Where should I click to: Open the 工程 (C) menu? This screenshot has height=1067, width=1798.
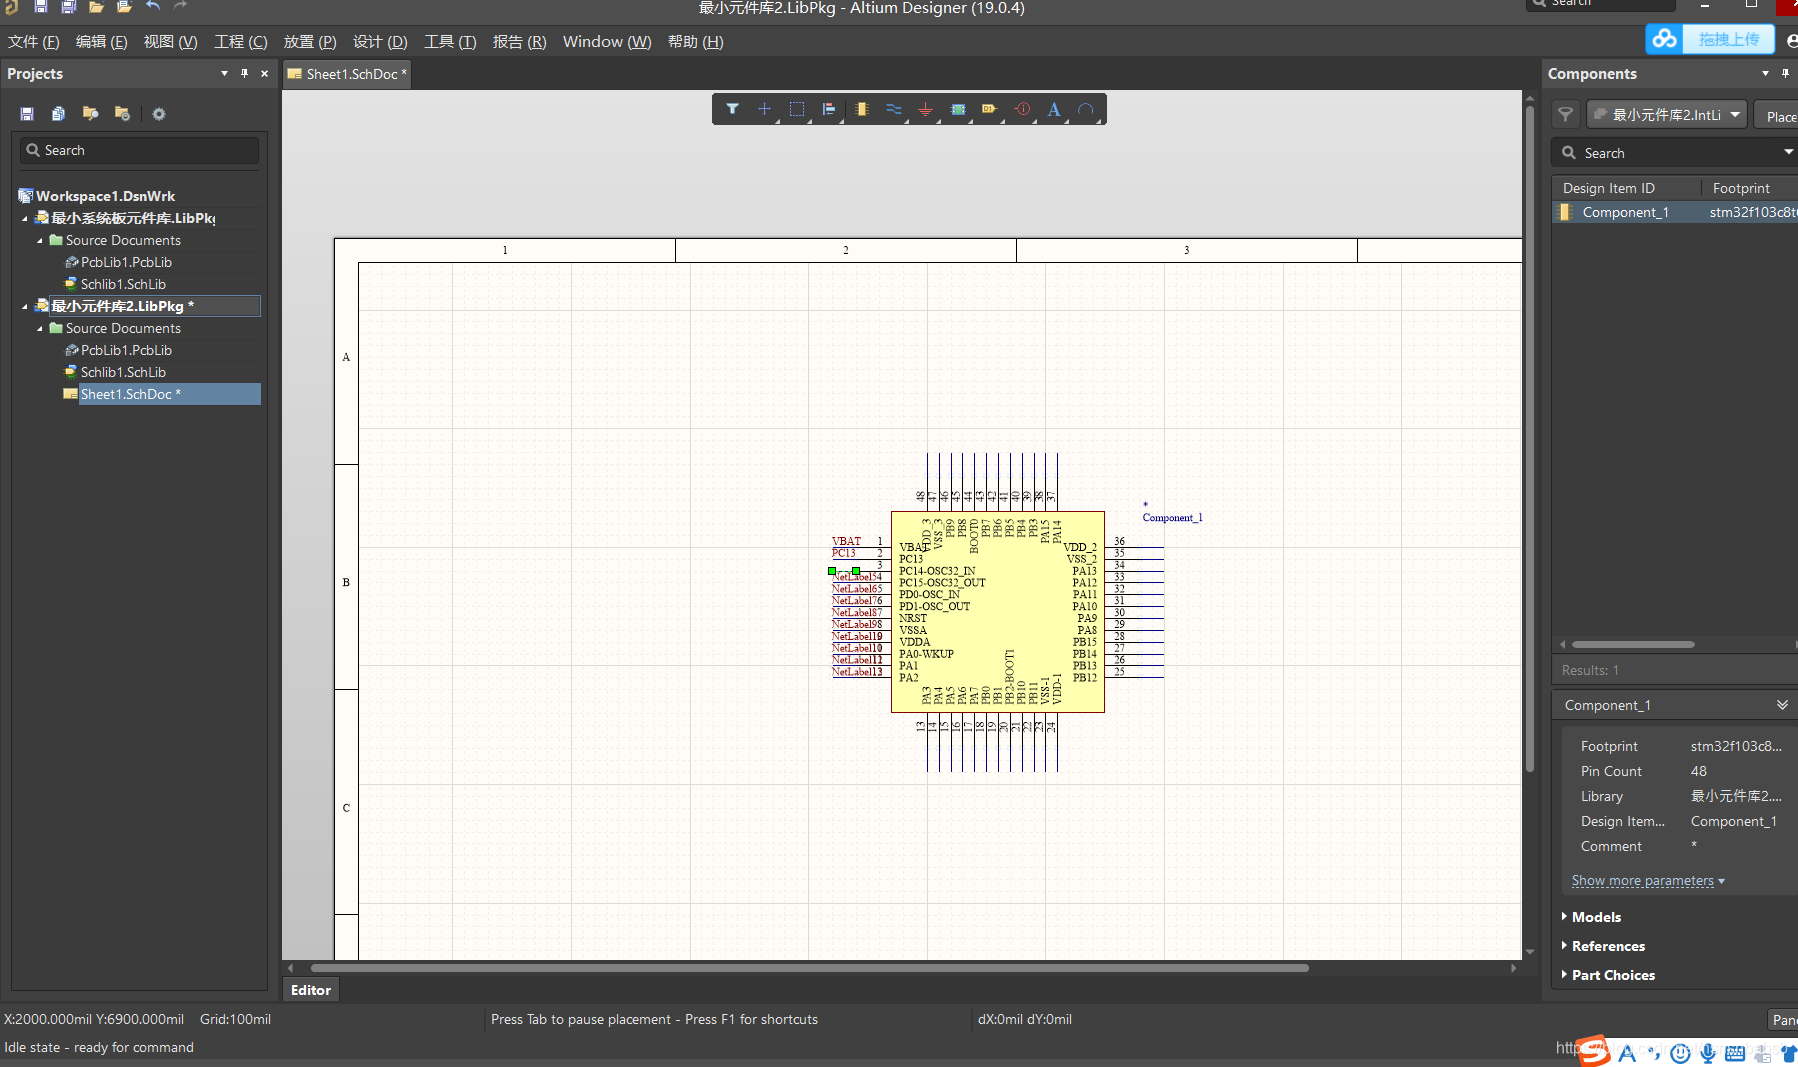click(241, 42)
